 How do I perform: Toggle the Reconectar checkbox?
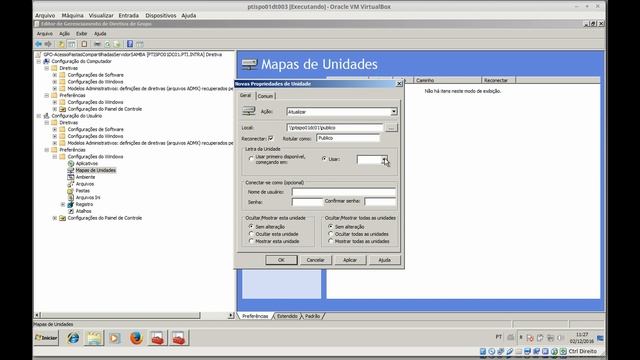point(271,138)
